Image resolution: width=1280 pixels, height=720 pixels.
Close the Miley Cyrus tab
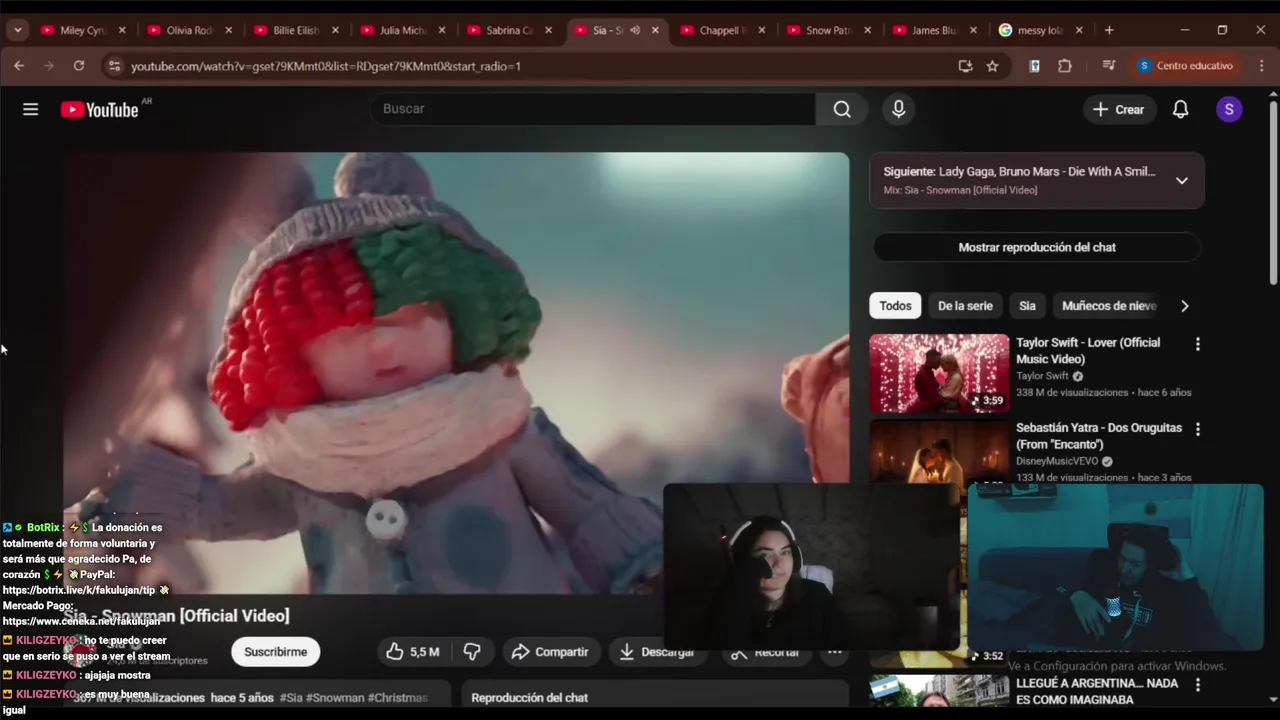[122, 30]
